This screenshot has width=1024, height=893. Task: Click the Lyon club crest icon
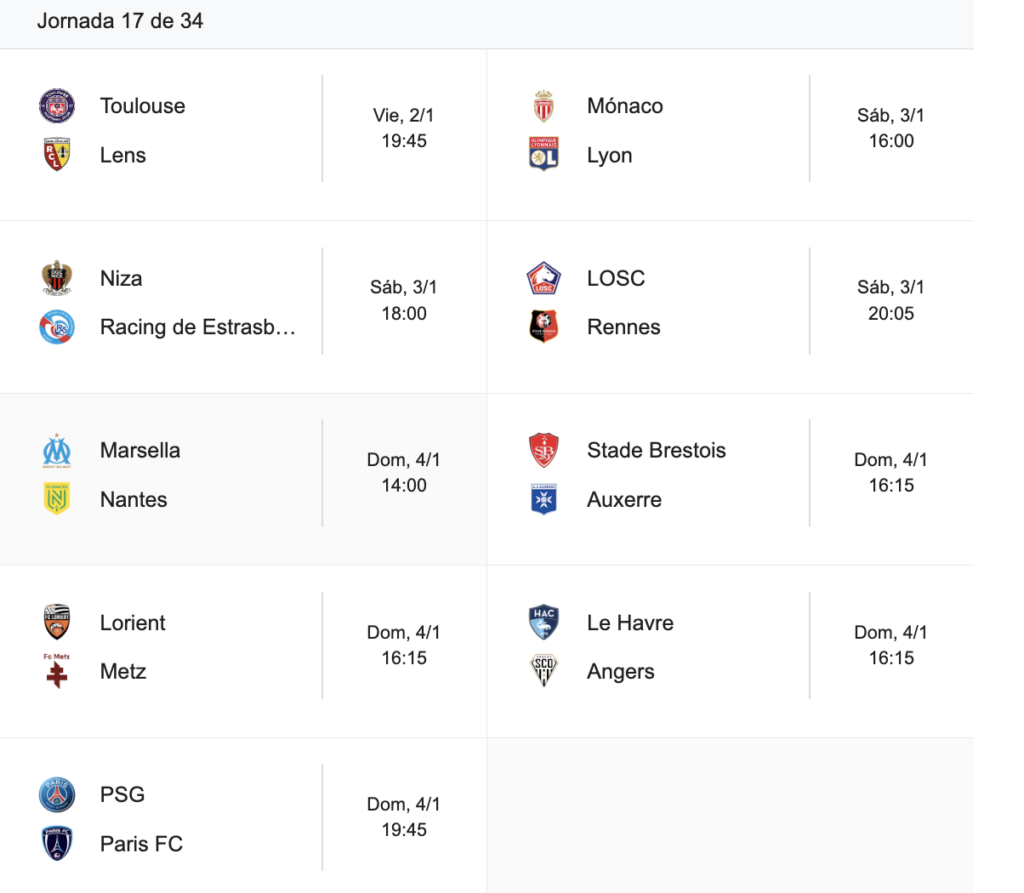point(544,155)
